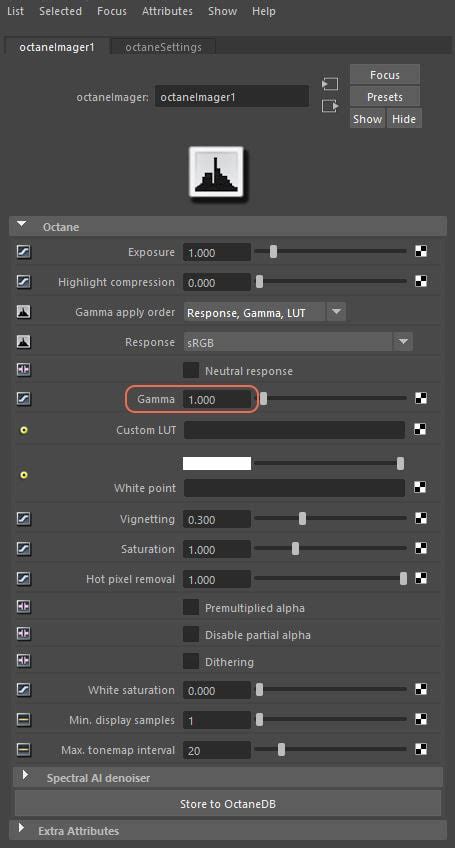Click the icon left of Max. tonemap interval
Viewport: 455px width, 848px height.
[x=24, y=750]
